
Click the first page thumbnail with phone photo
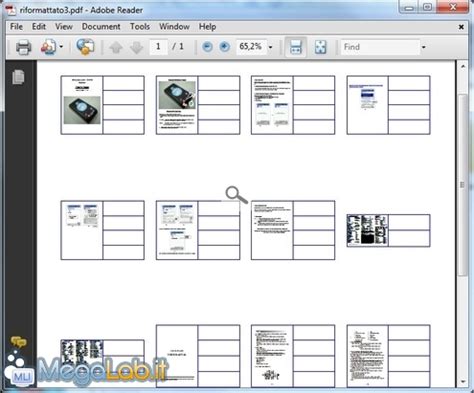pyautogui.click(x=102, y=105)
